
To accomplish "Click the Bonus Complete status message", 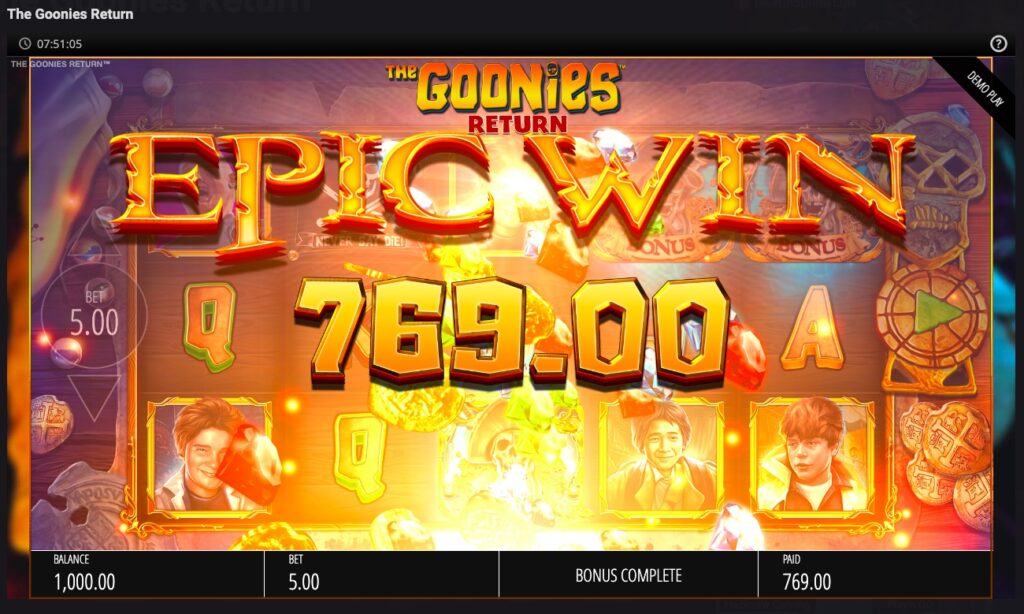I will pyautogui.click(x=628, y=575).
